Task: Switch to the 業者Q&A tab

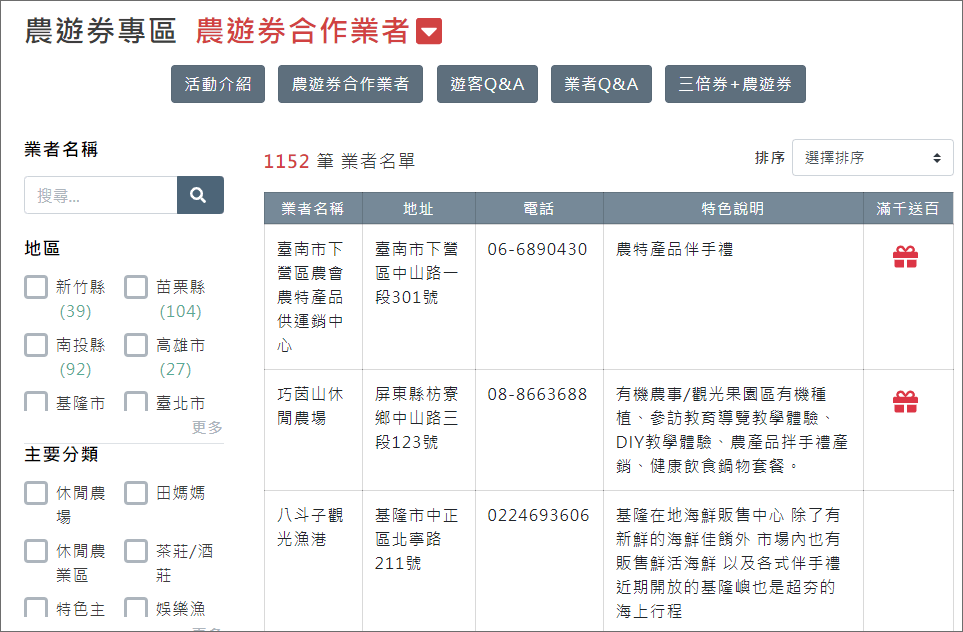Action: click(601, 84)
